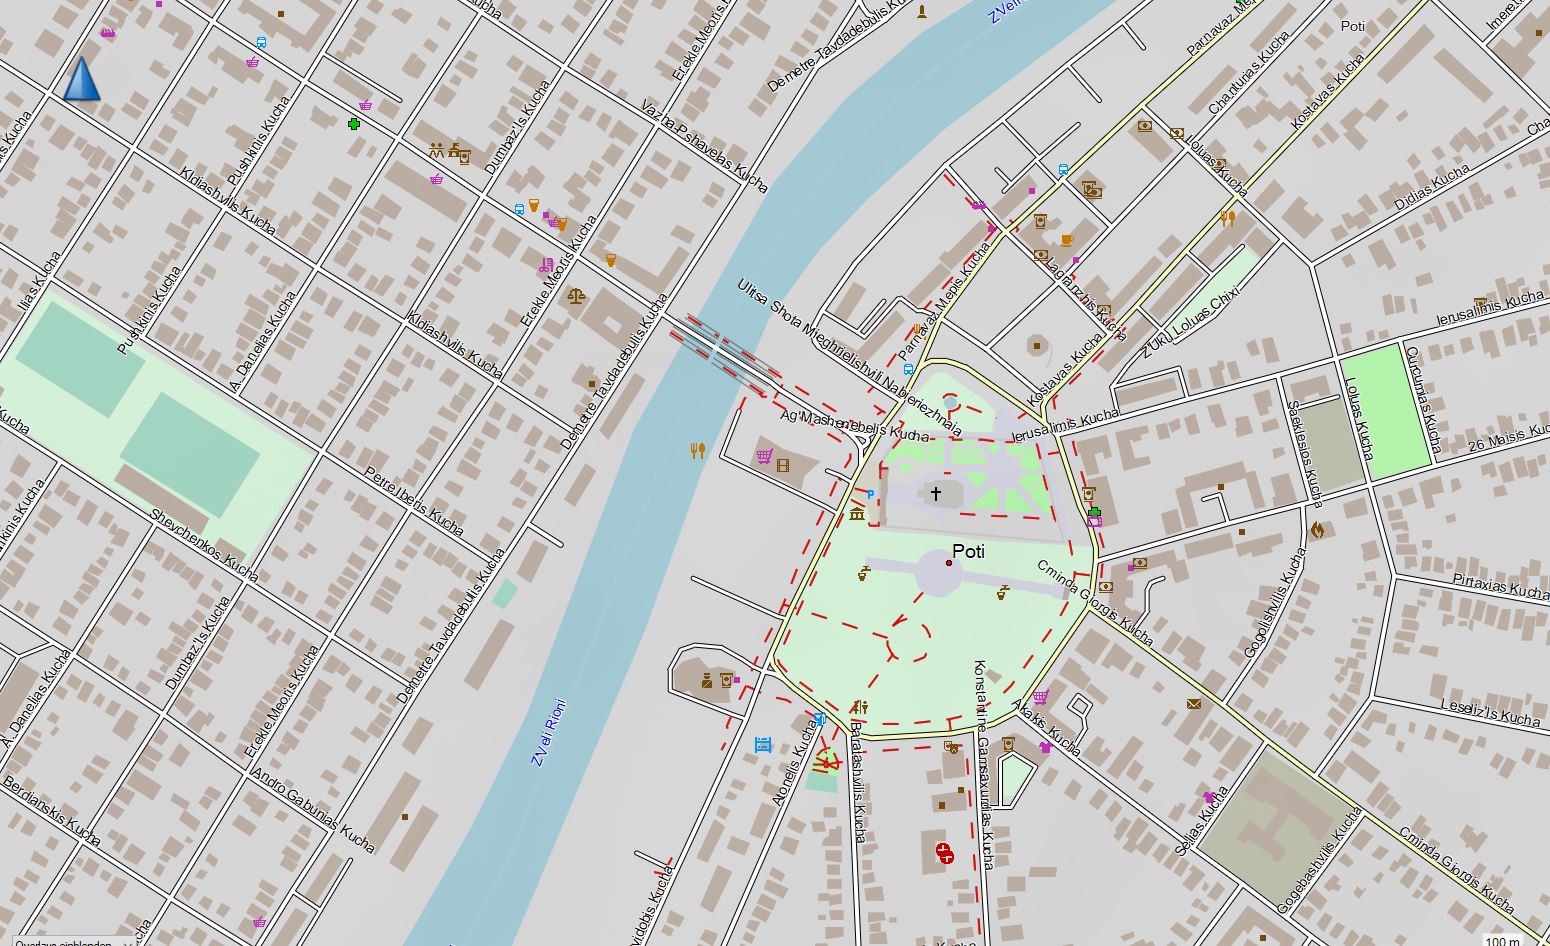Click the blue parking P icon
The image size is (1550, 946).
[x=870, y=494]
